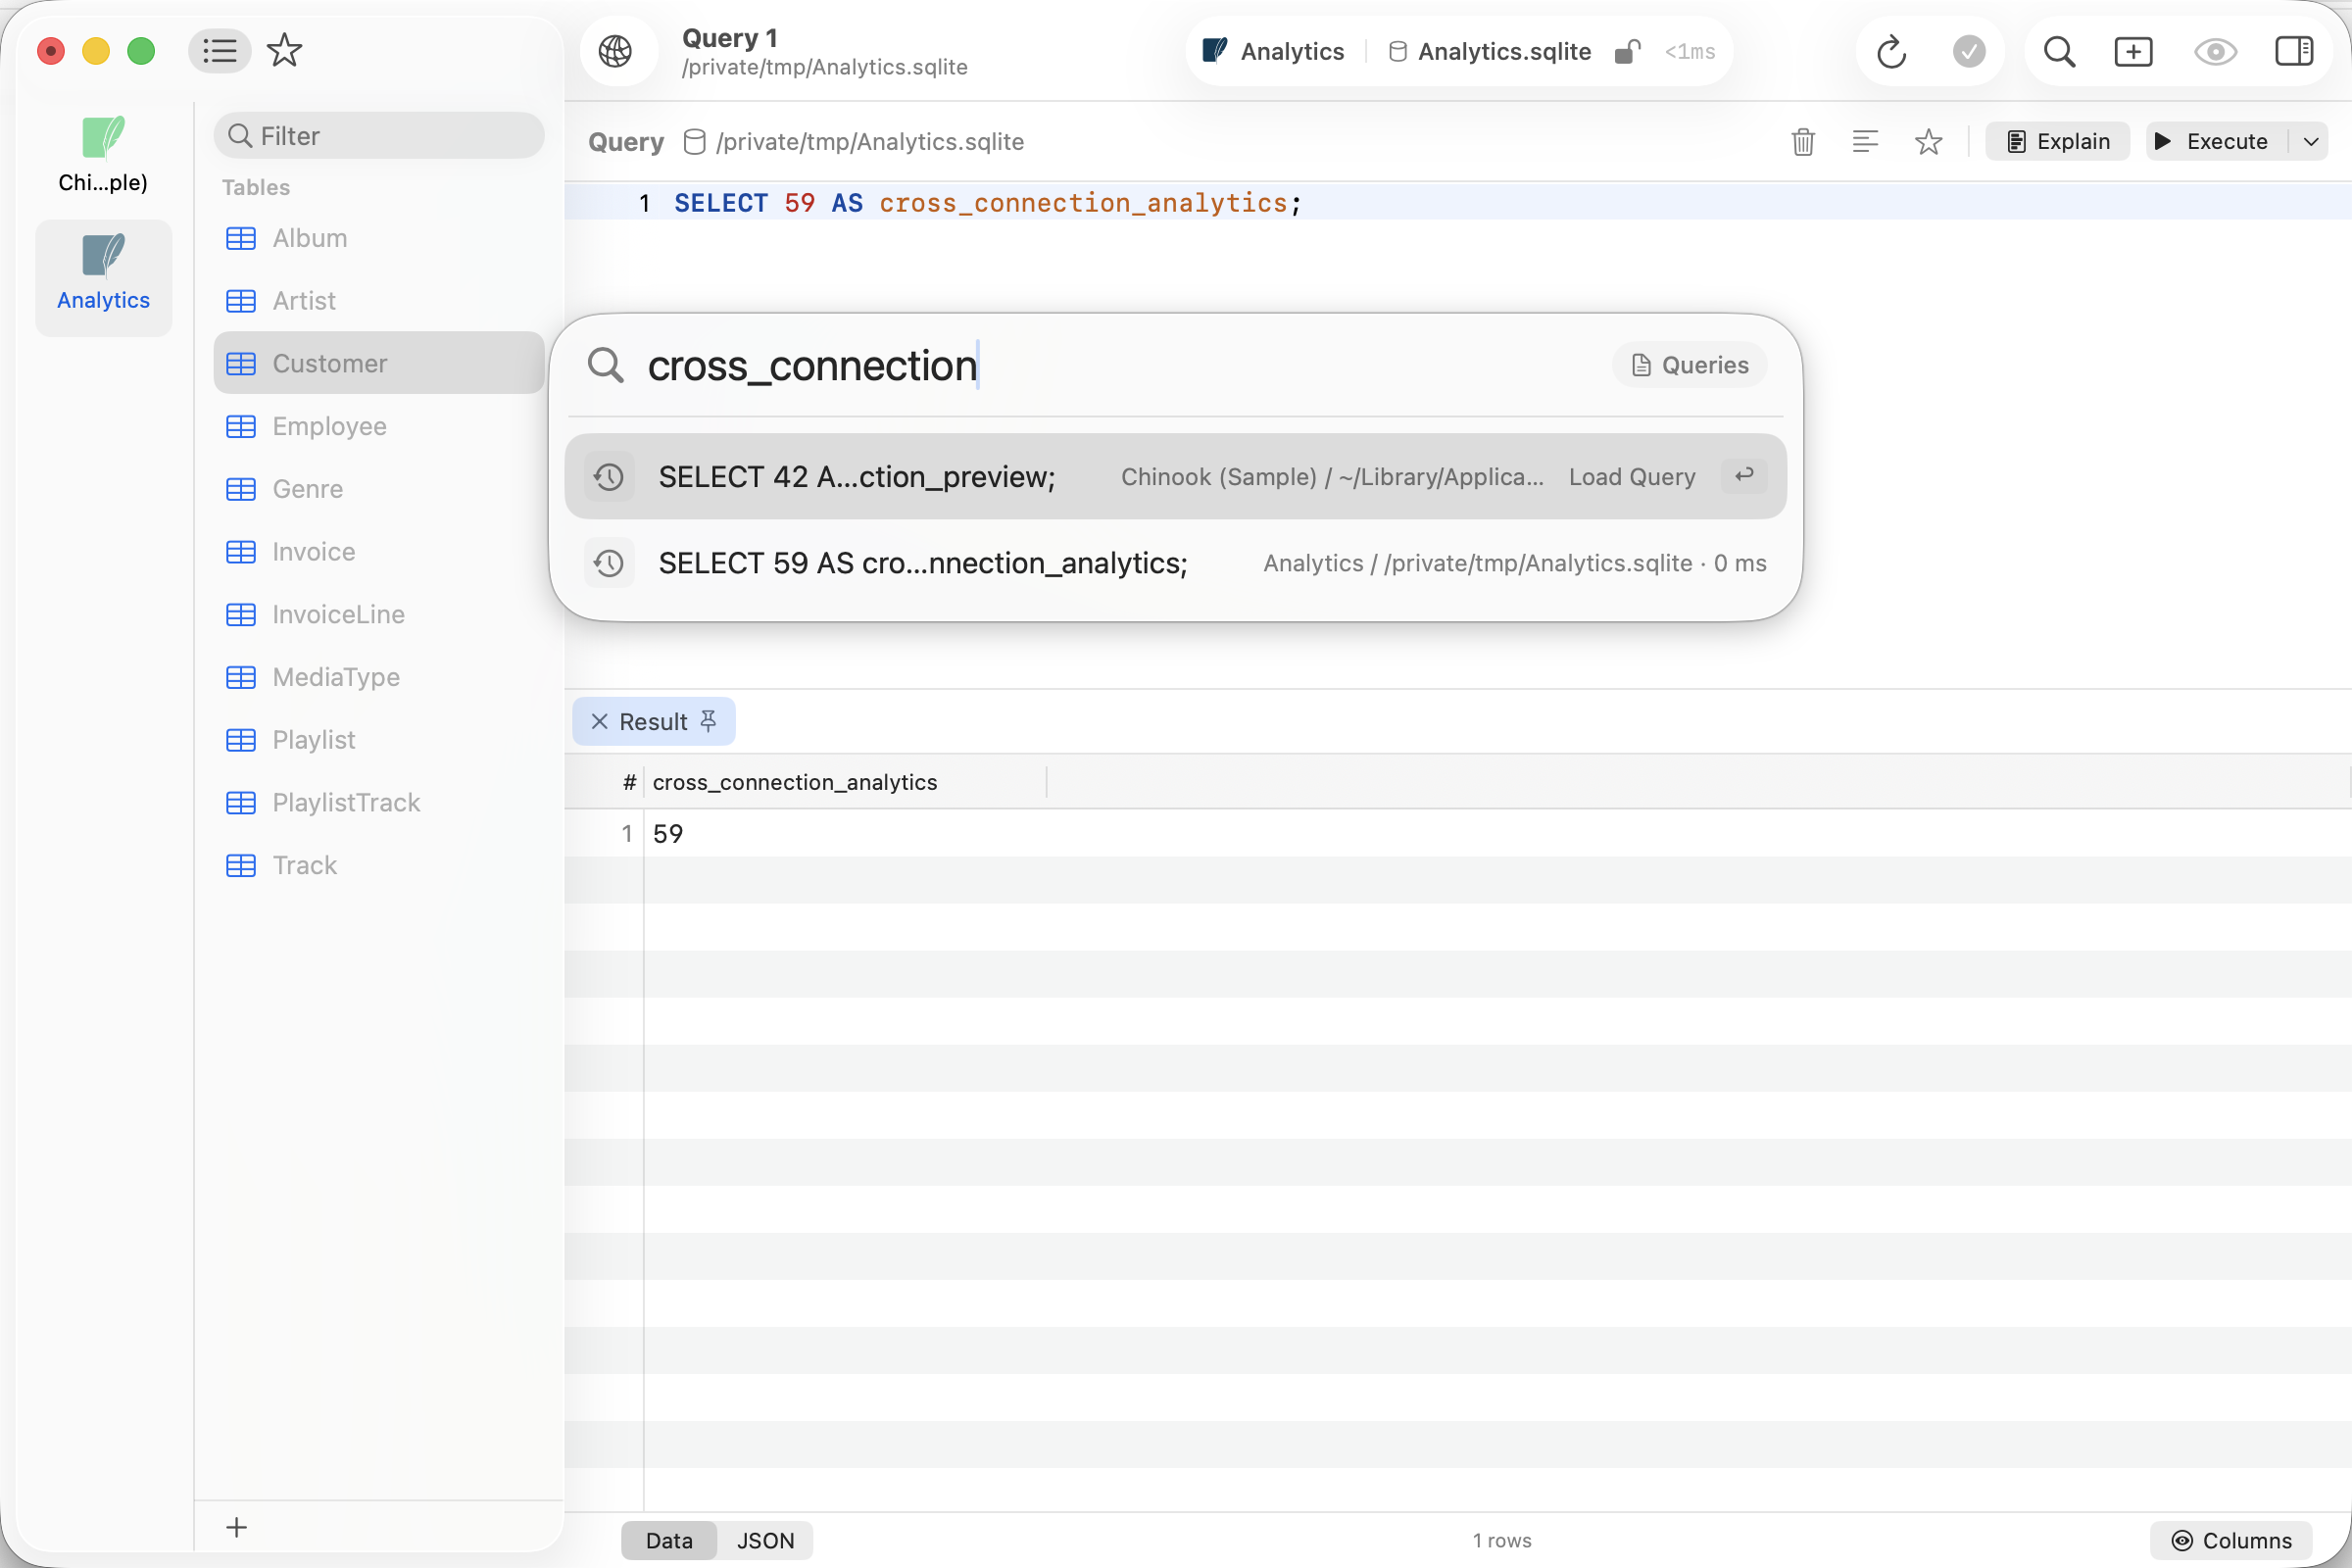Open the PlaylistTrack table
This screenshot has width=2352, height=1568.
379,803
